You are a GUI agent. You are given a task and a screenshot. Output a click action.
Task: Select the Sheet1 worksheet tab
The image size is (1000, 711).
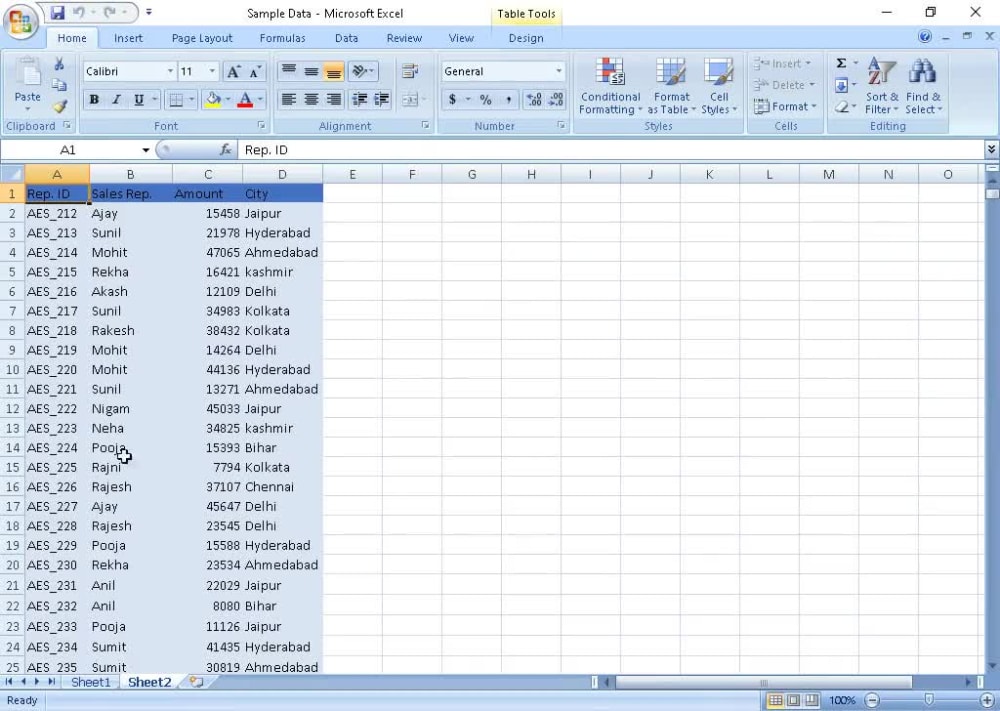tap(91, 682)
